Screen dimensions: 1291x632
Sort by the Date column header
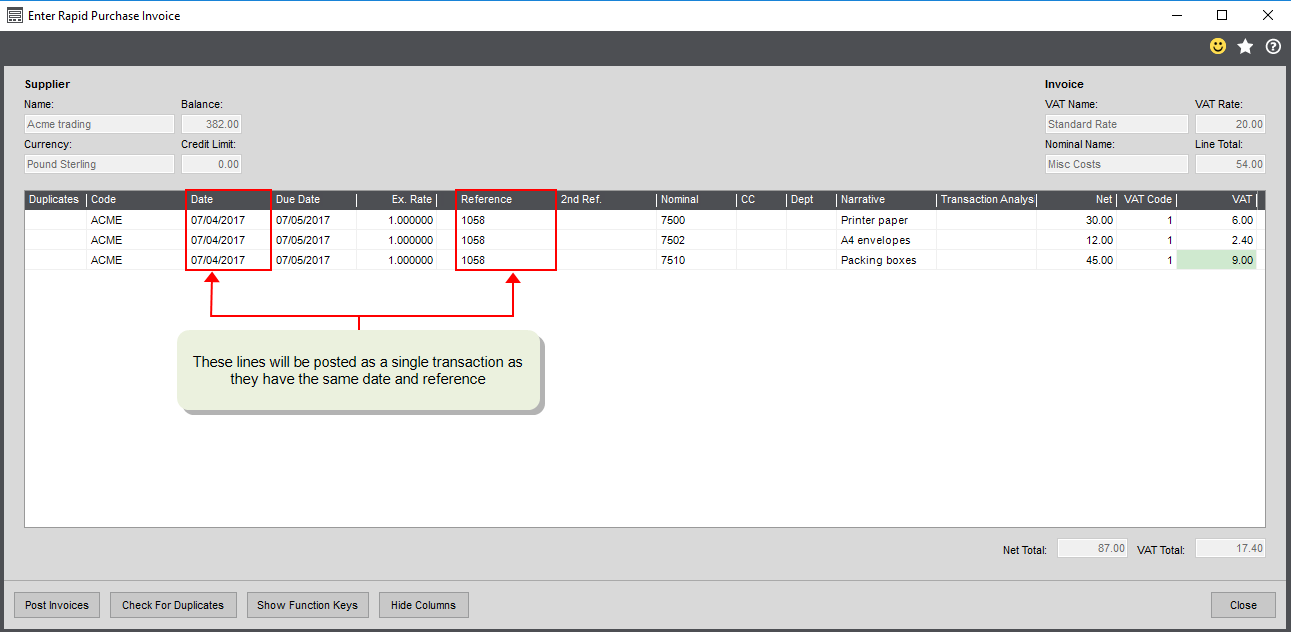tap(228, 200)
